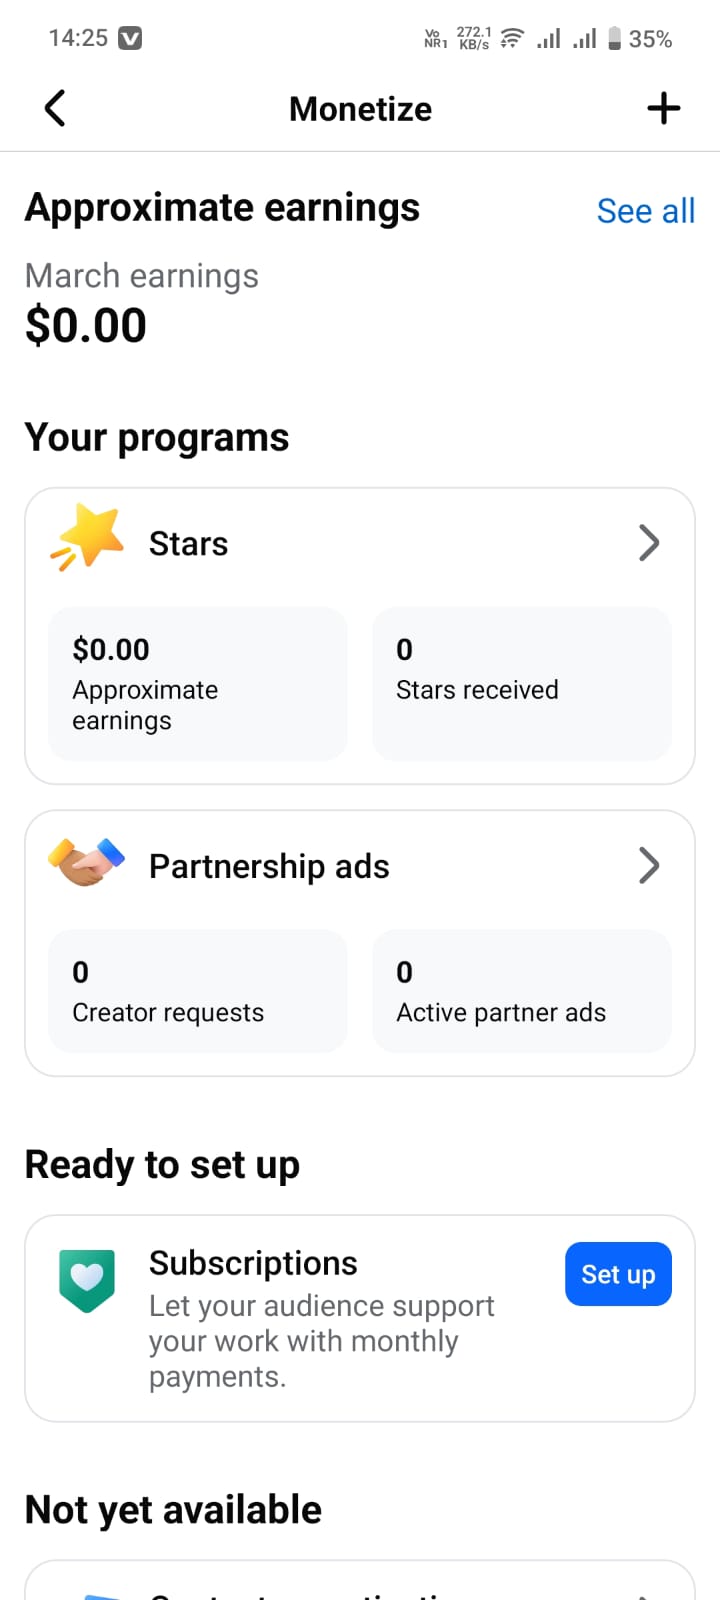Tap the Stars program title
The height and width of the screenshot is (1600, 720).
point(188,544)
